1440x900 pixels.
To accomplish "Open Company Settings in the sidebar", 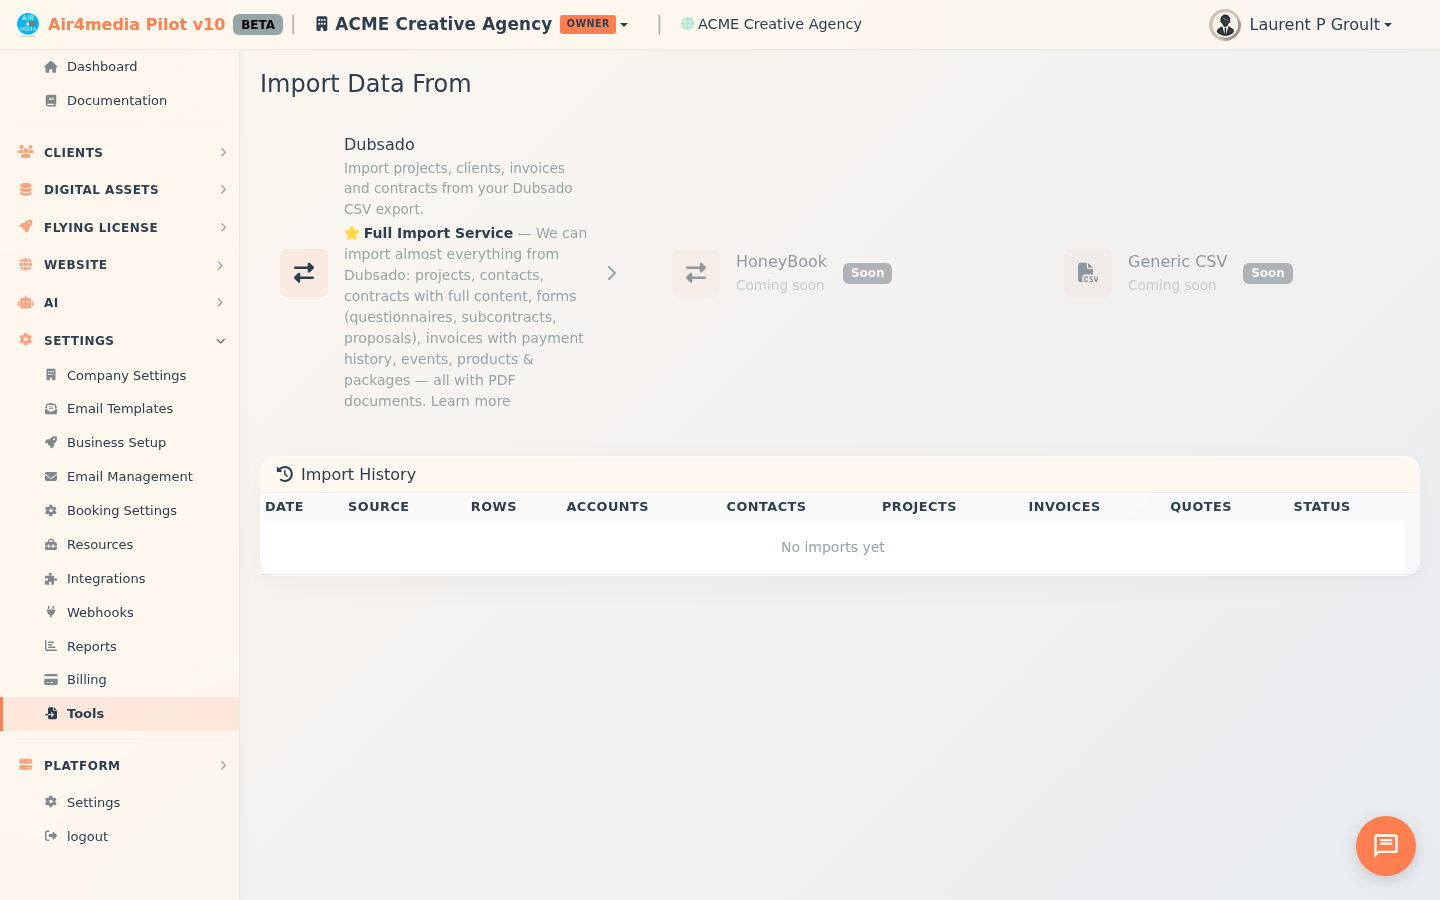I will click(126, 376).
